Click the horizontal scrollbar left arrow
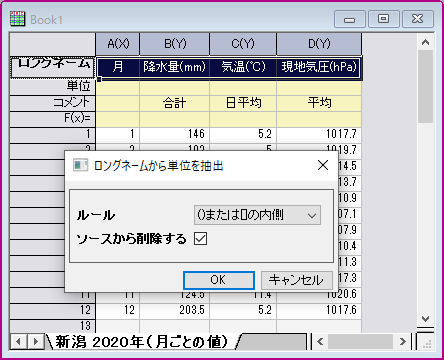Viewport: 444px width, 360px height. [x=320, y=341]
